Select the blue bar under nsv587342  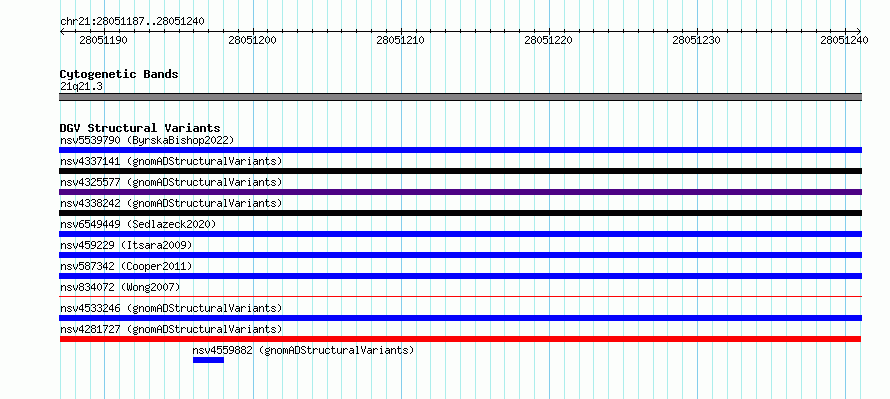coord(460,276)
